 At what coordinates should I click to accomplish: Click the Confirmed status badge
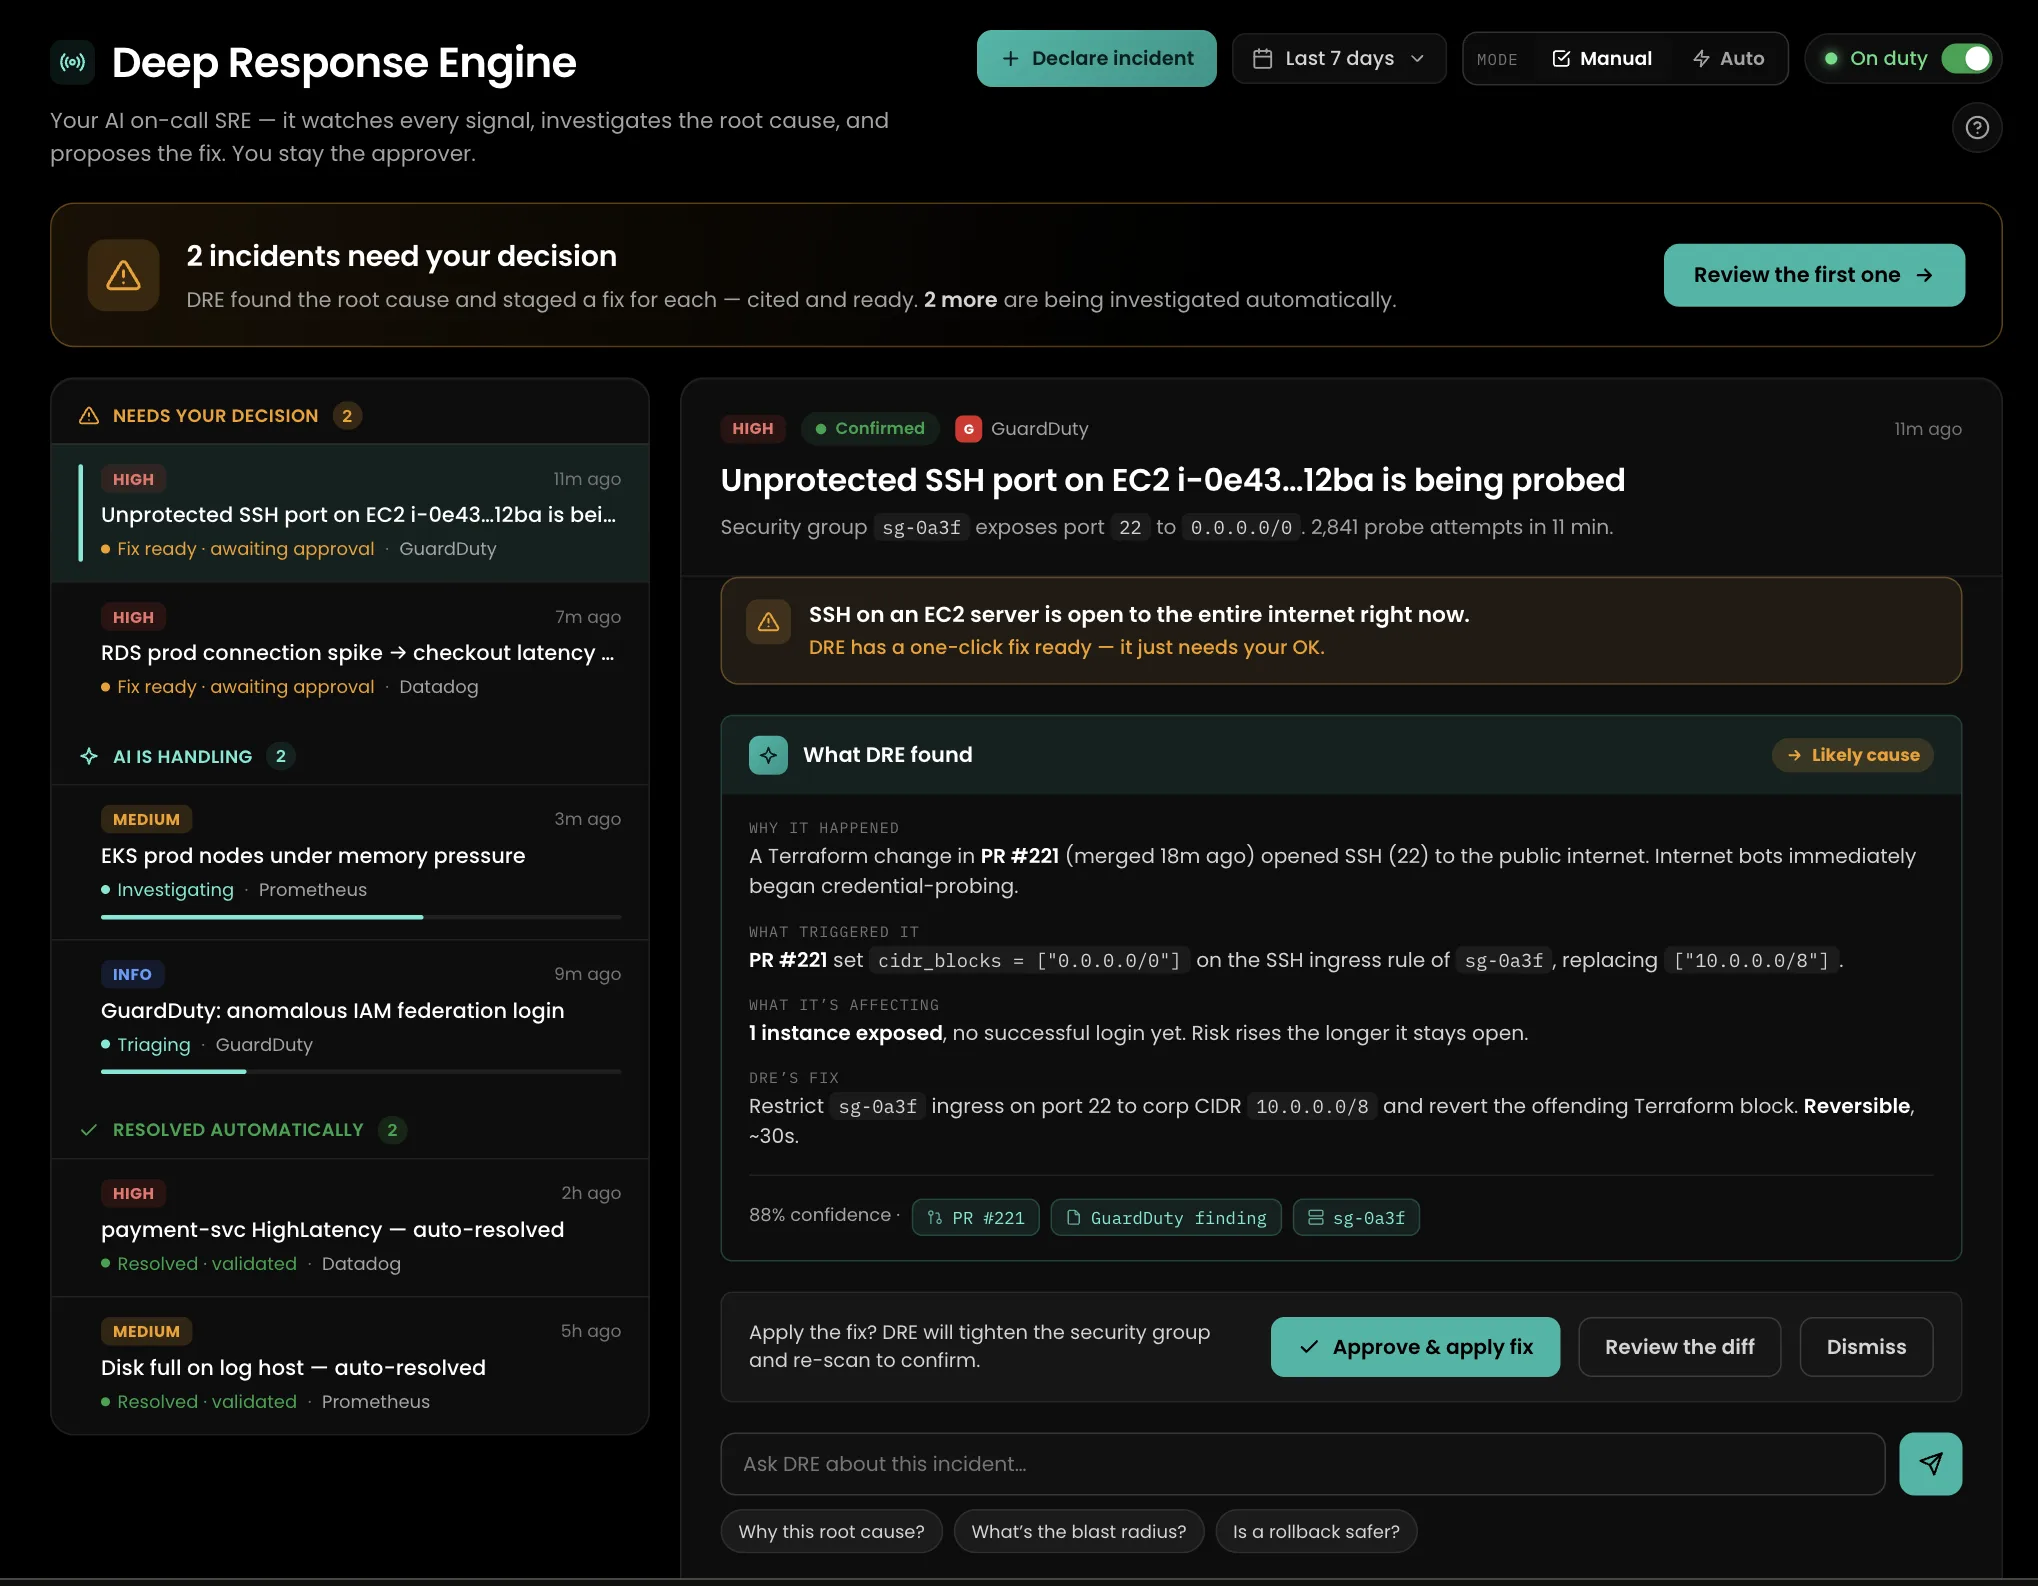(x=870, y=429)
